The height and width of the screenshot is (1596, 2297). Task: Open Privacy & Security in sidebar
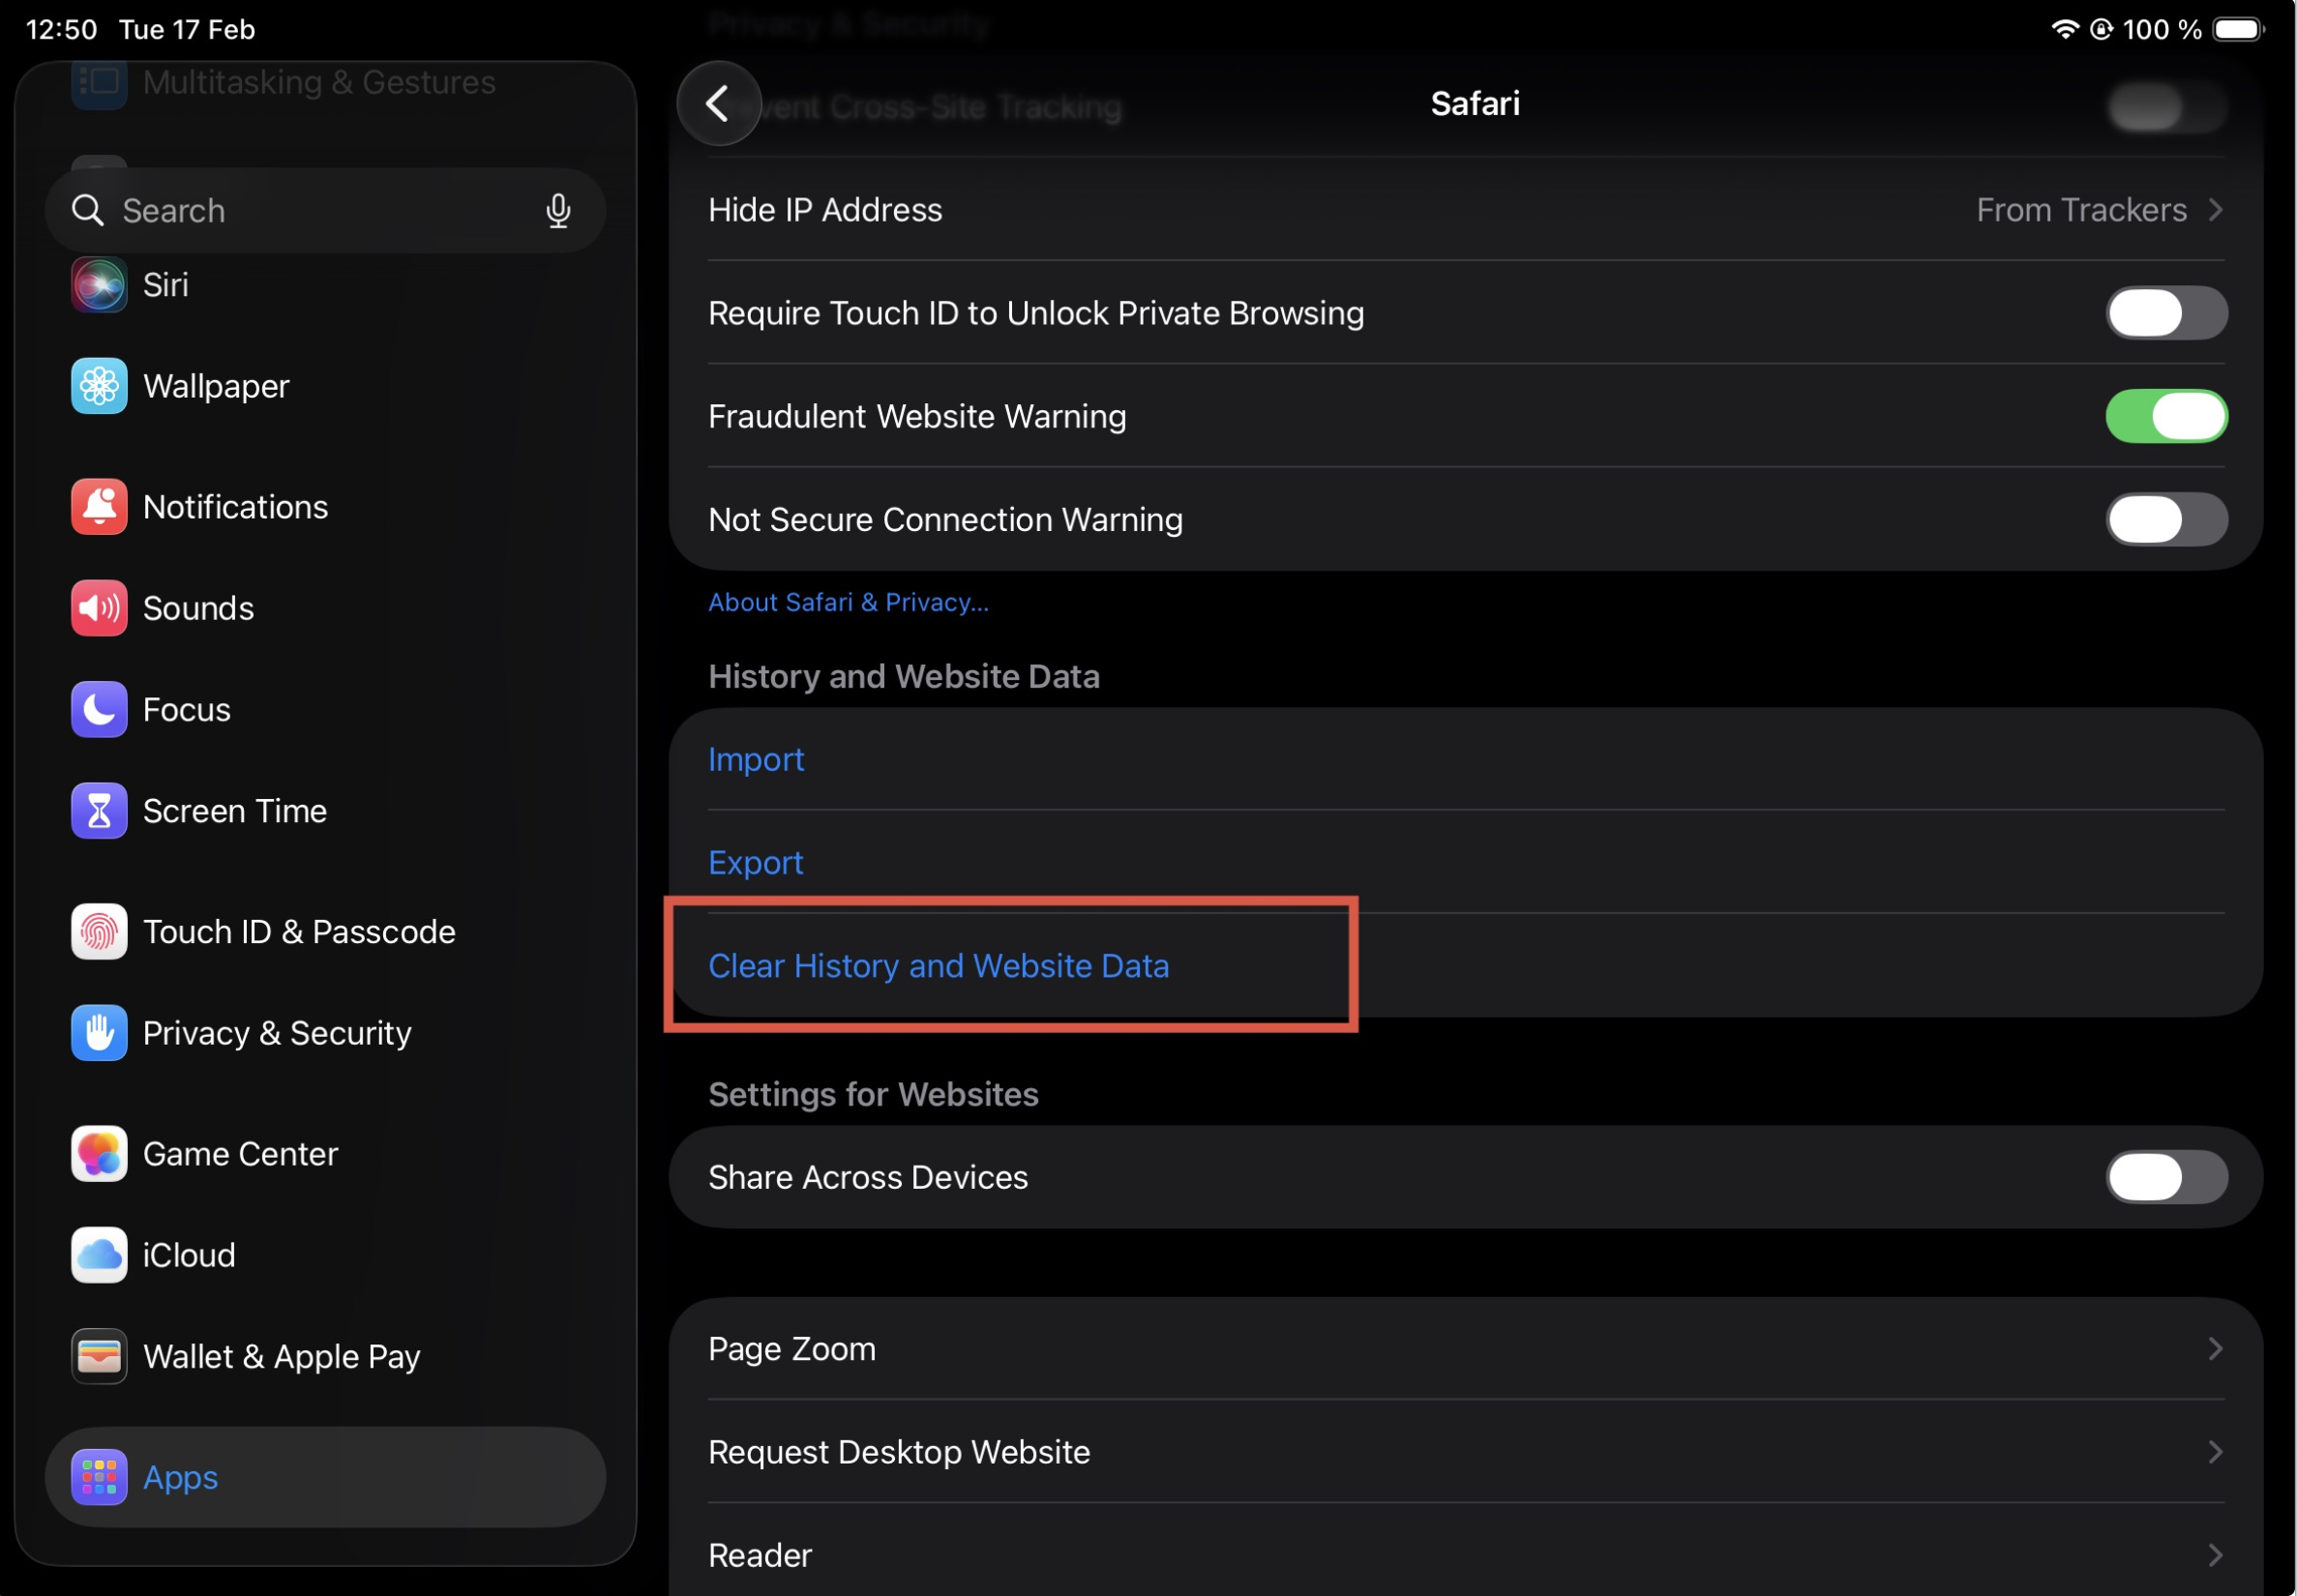tap(276, 1033)
